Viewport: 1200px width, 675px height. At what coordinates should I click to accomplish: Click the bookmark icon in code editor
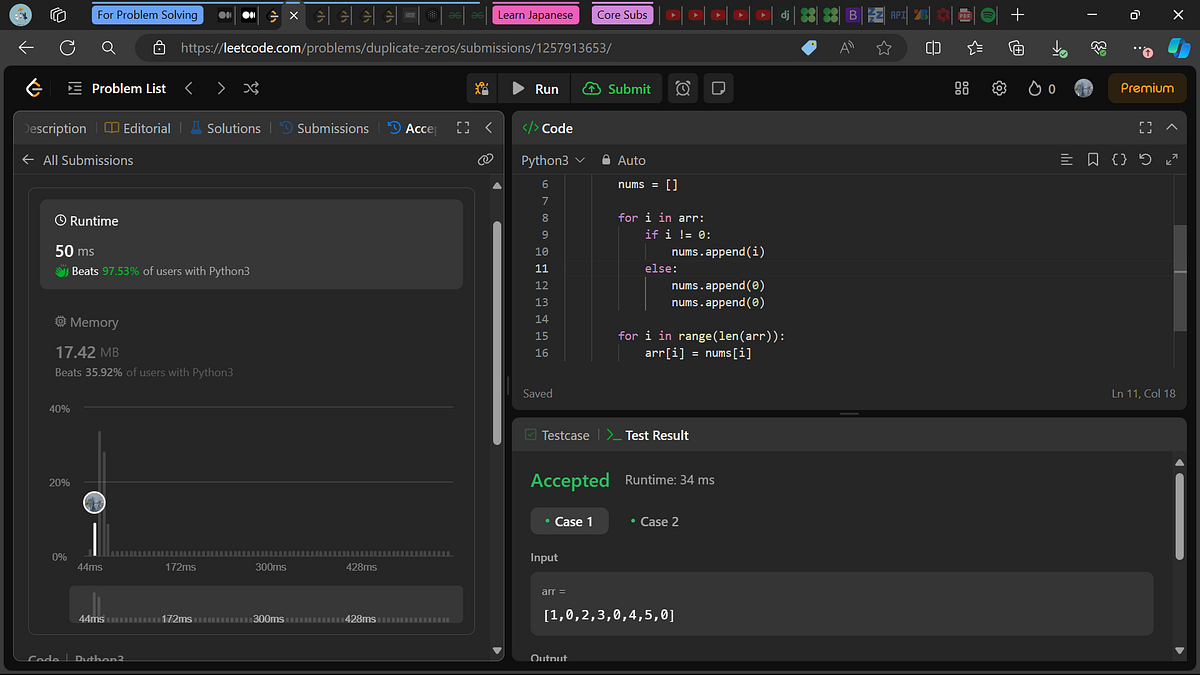pyautogui.click(x=1093, y=160)
